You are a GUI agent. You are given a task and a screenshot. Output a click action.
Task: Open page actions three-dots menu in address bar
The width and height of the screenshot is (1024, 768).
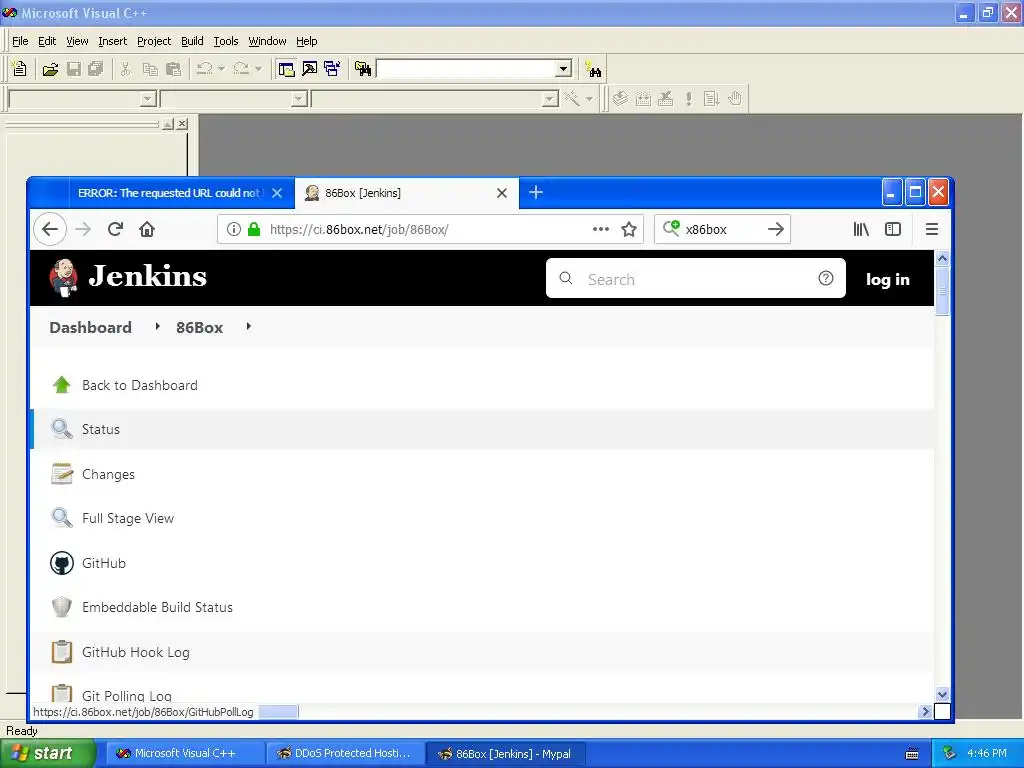tap(601, 229)
